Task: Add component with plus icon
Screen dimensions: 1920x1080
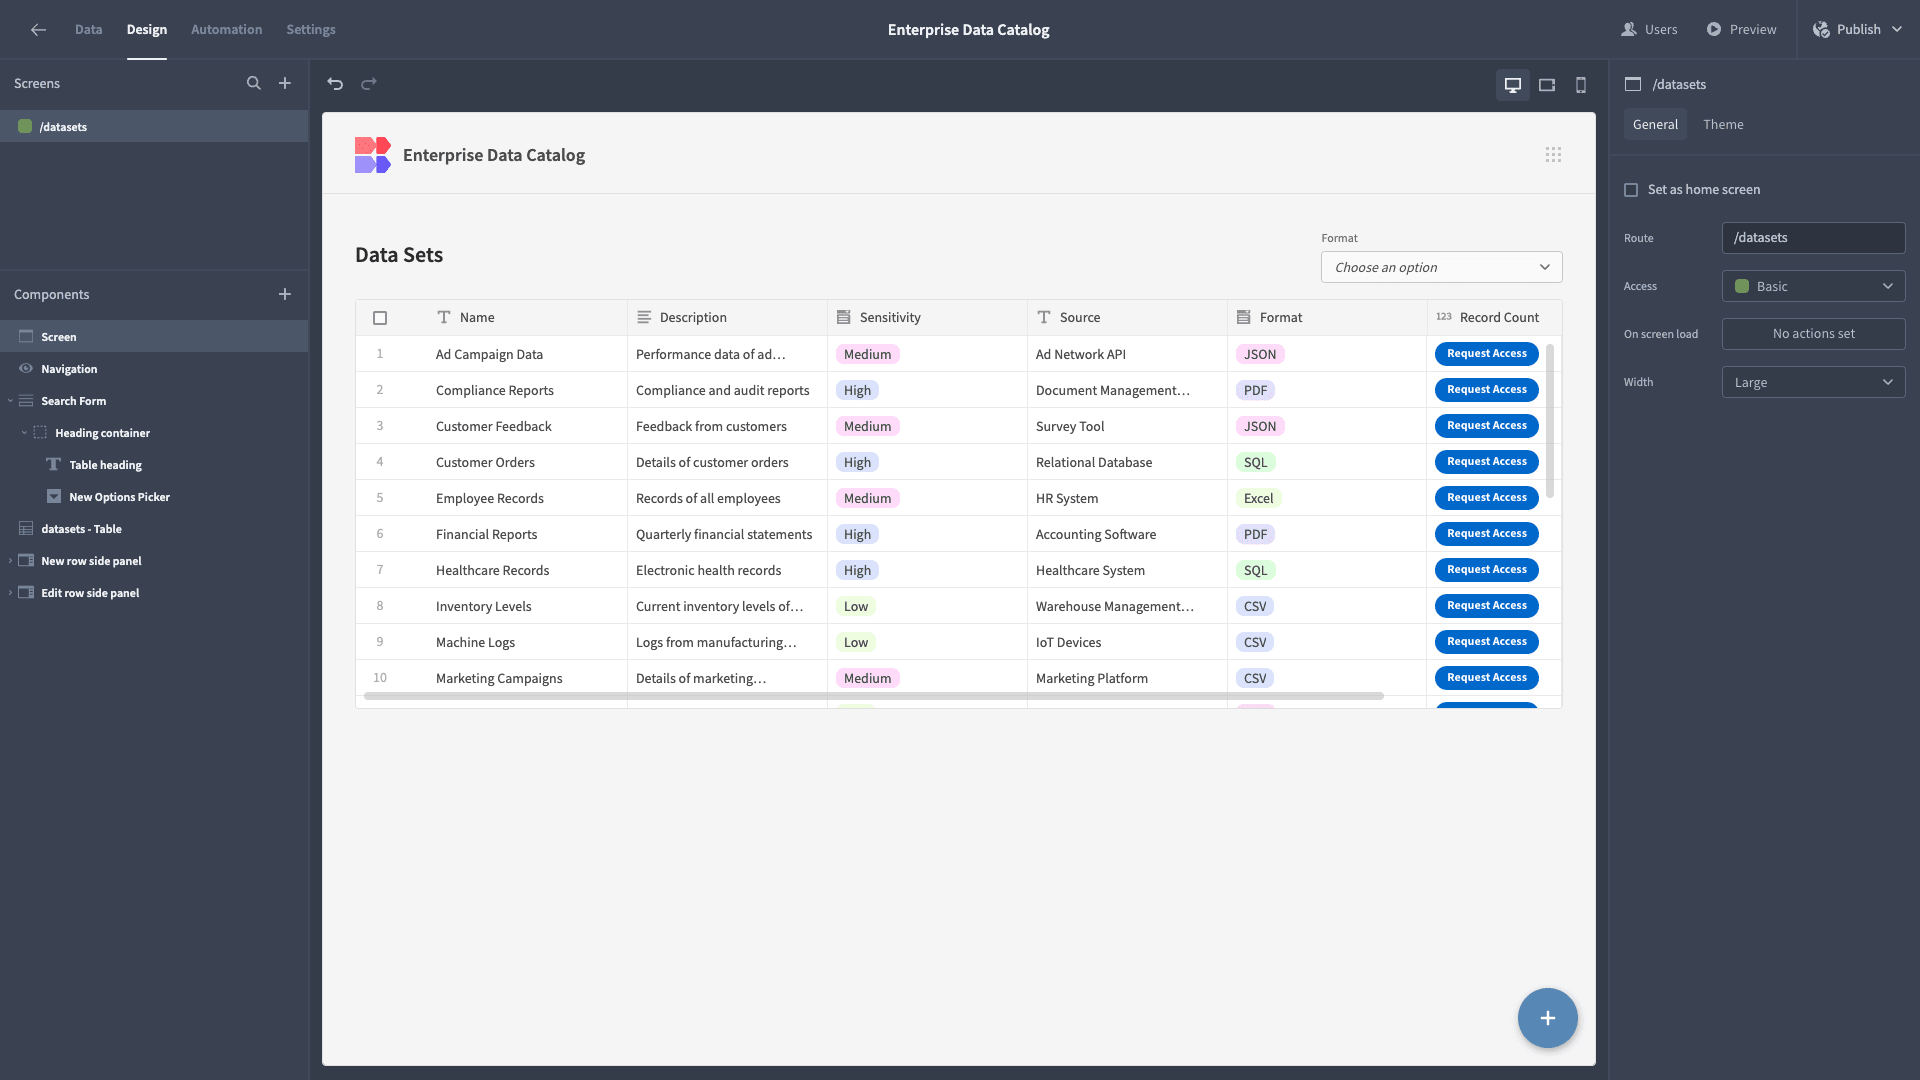Action: [x=285, y=294]
